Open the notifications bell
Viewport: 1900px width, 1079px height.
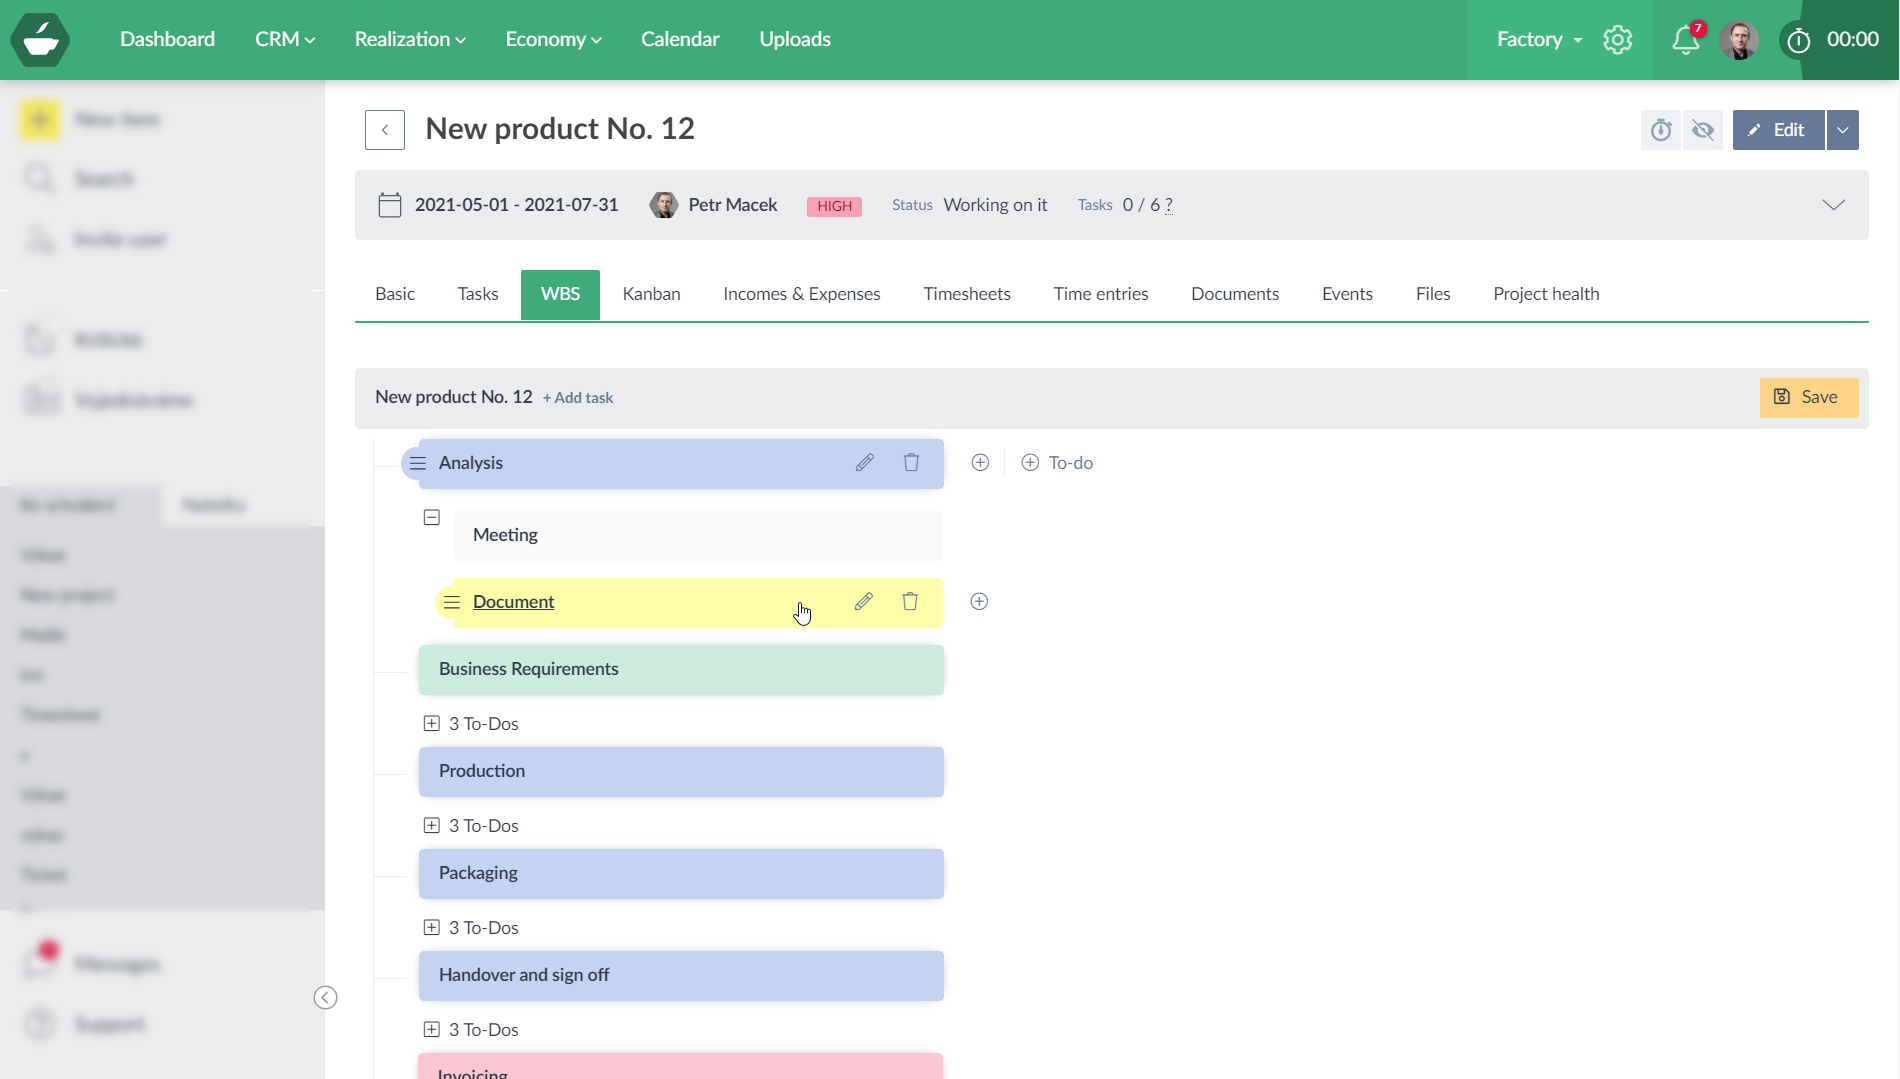click(x=1685, y=40)
